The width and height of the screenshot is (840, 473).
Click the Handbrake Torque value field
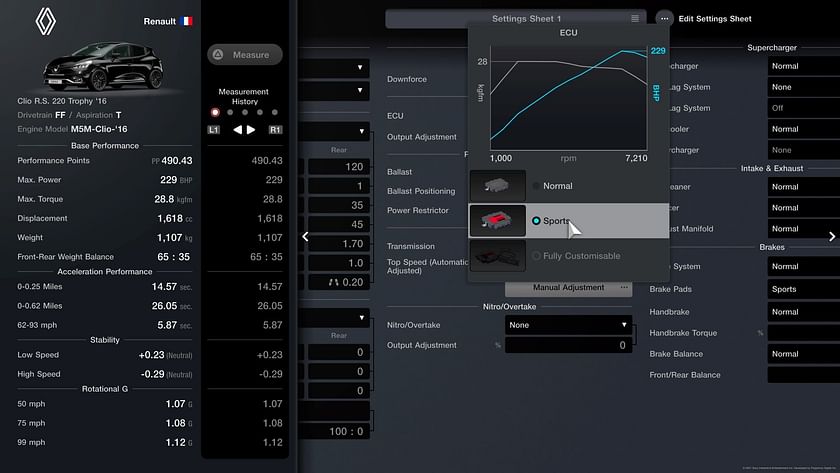click(804, 333)
